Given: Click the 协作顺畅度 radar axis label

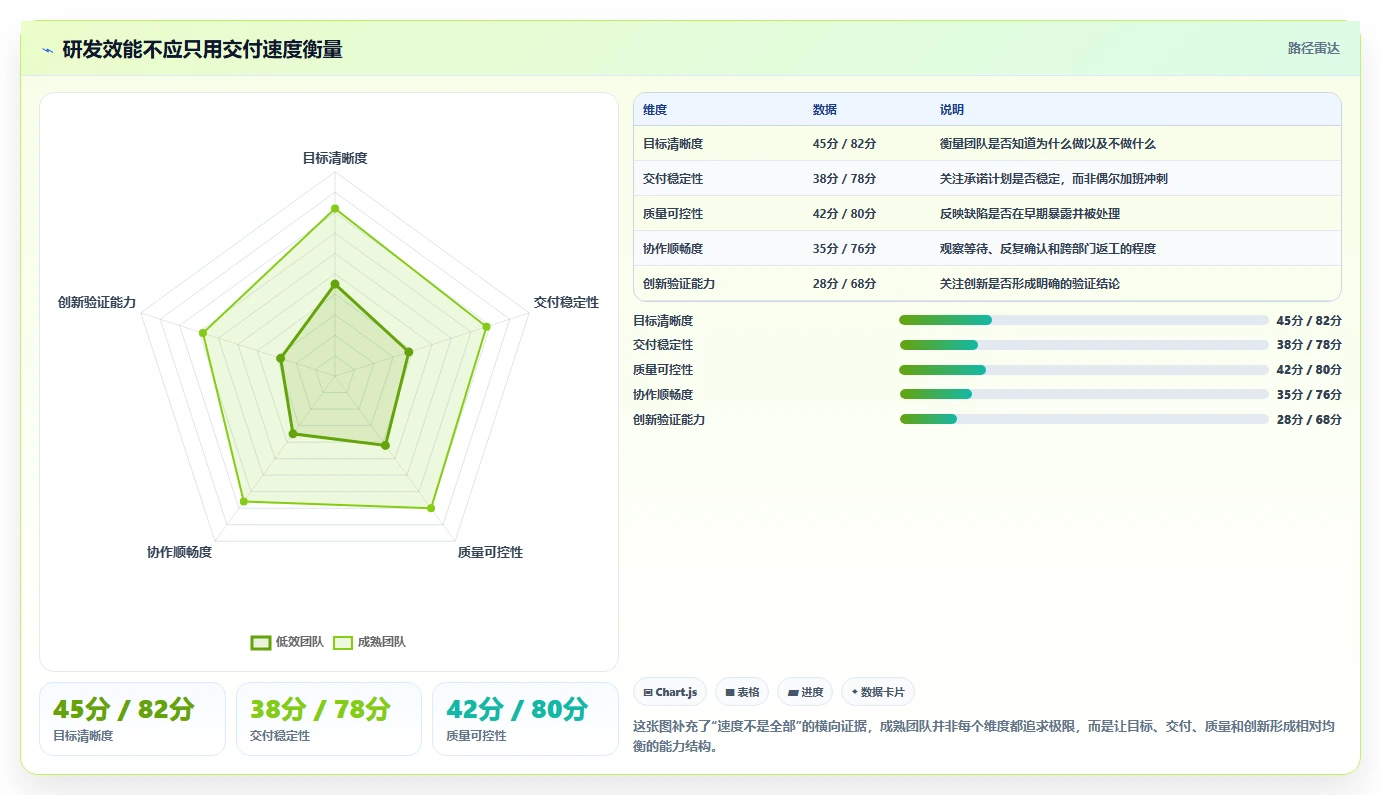Looking at the screenshot, I should 179,552.
